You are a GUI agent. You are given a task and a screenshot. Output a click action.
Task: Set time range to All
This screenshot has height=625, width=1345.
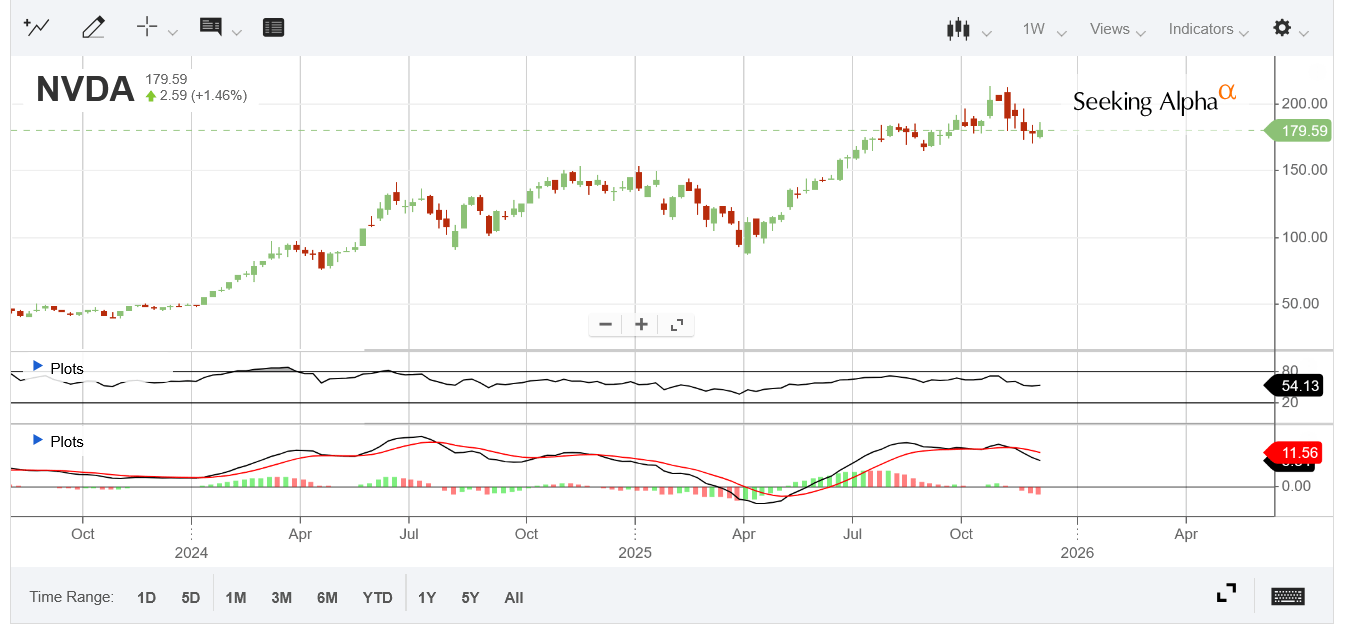pyautogui.click(x=513, y=597)
